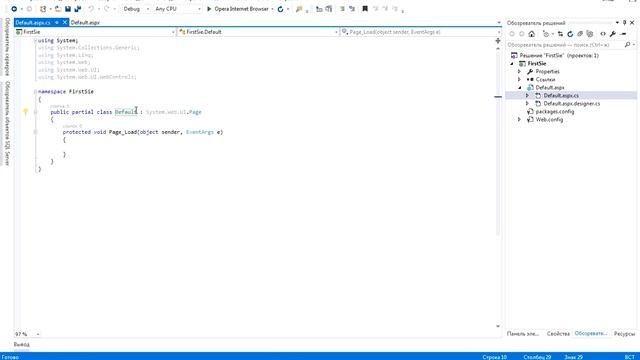Select the Обозревате... bottom panel tab

click(x=591, y=333)
